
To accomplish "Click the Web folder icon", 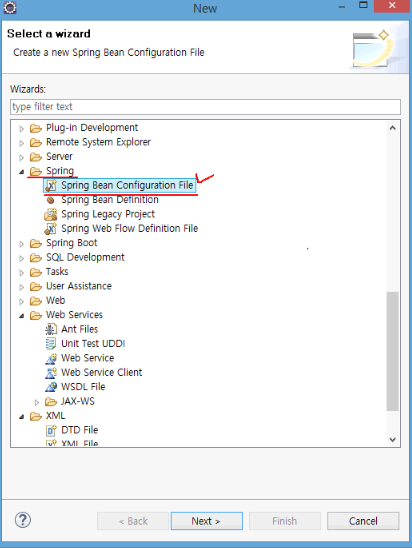I will click(x=36, y=301).
